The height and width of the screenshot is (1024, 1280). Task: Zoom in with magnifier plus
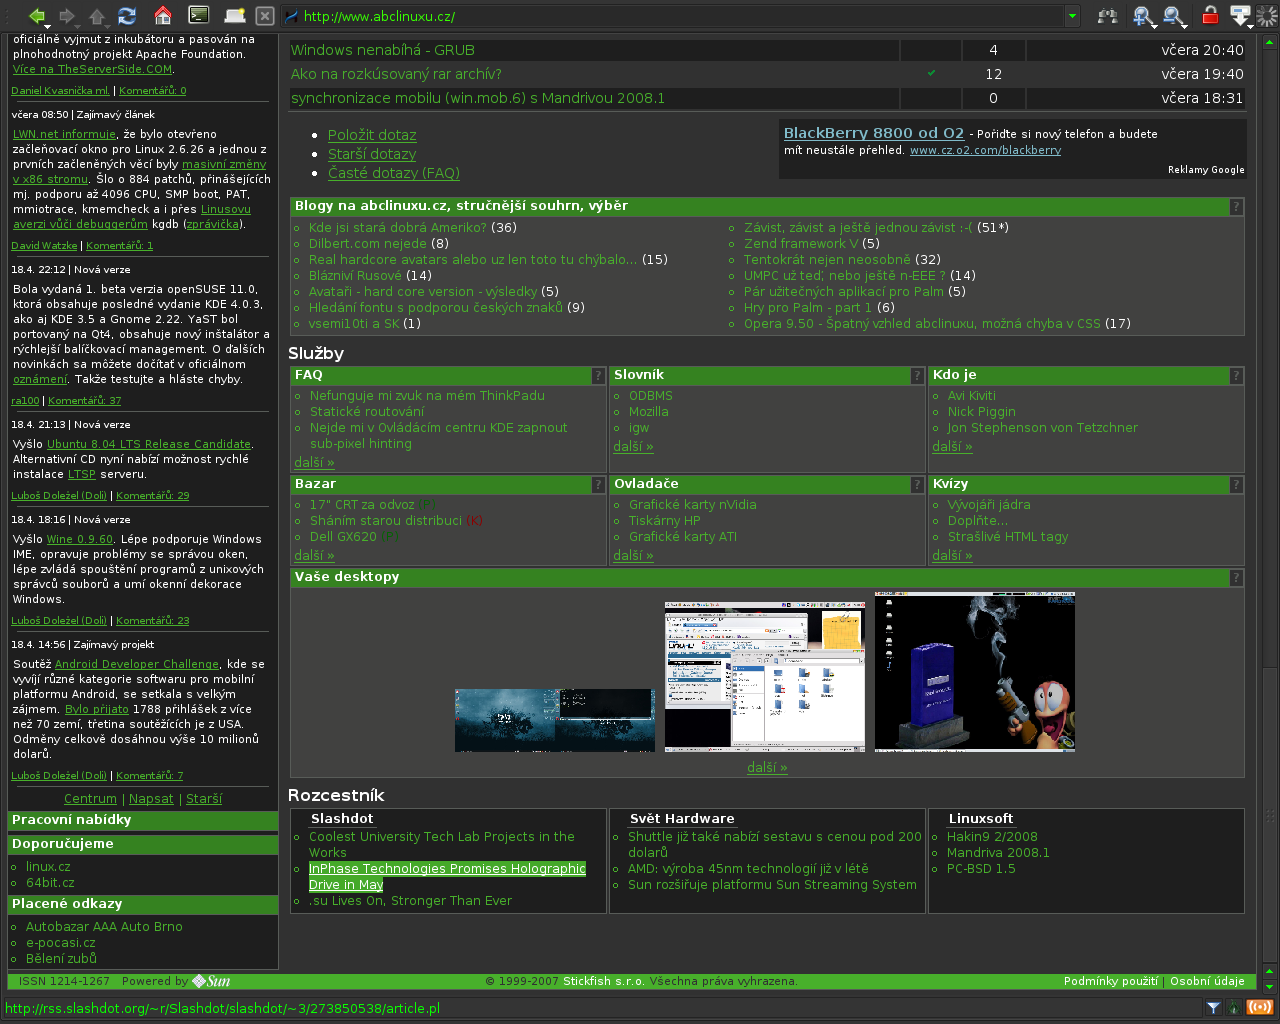click(1142, 16)
